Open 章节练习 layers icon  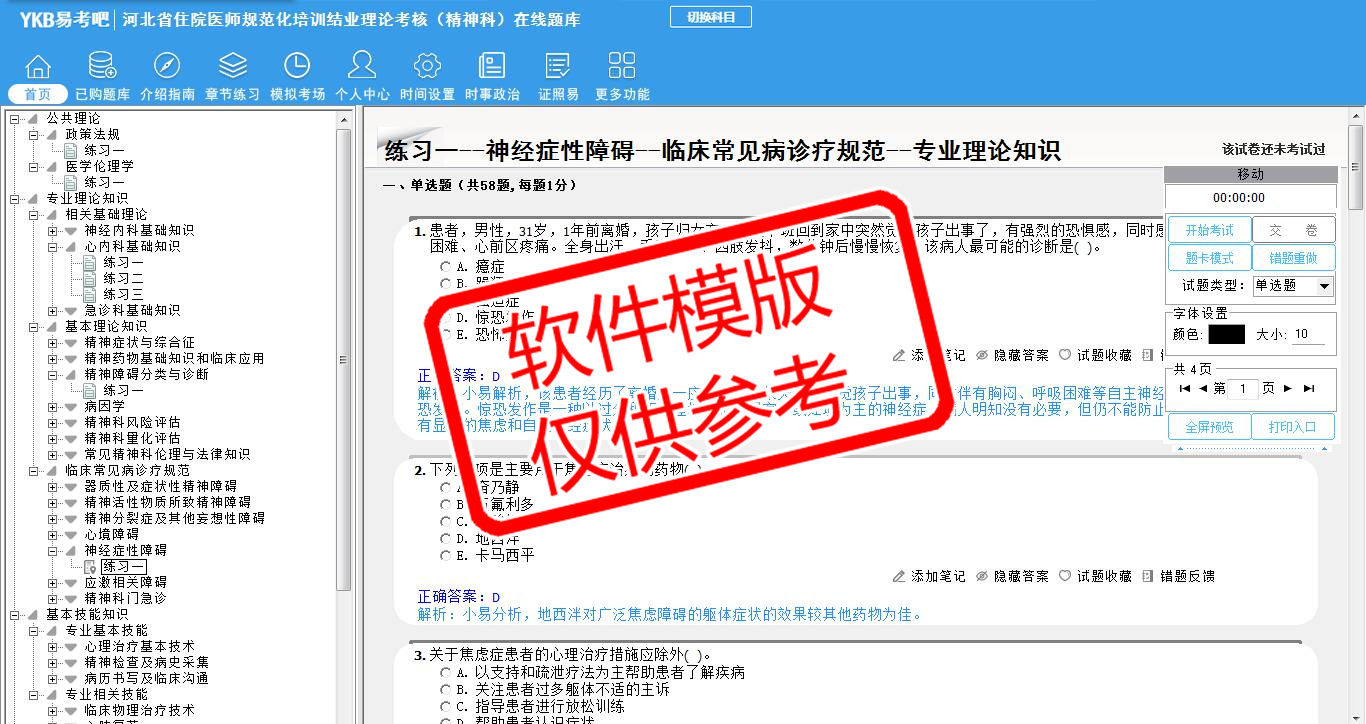(232, 67)
